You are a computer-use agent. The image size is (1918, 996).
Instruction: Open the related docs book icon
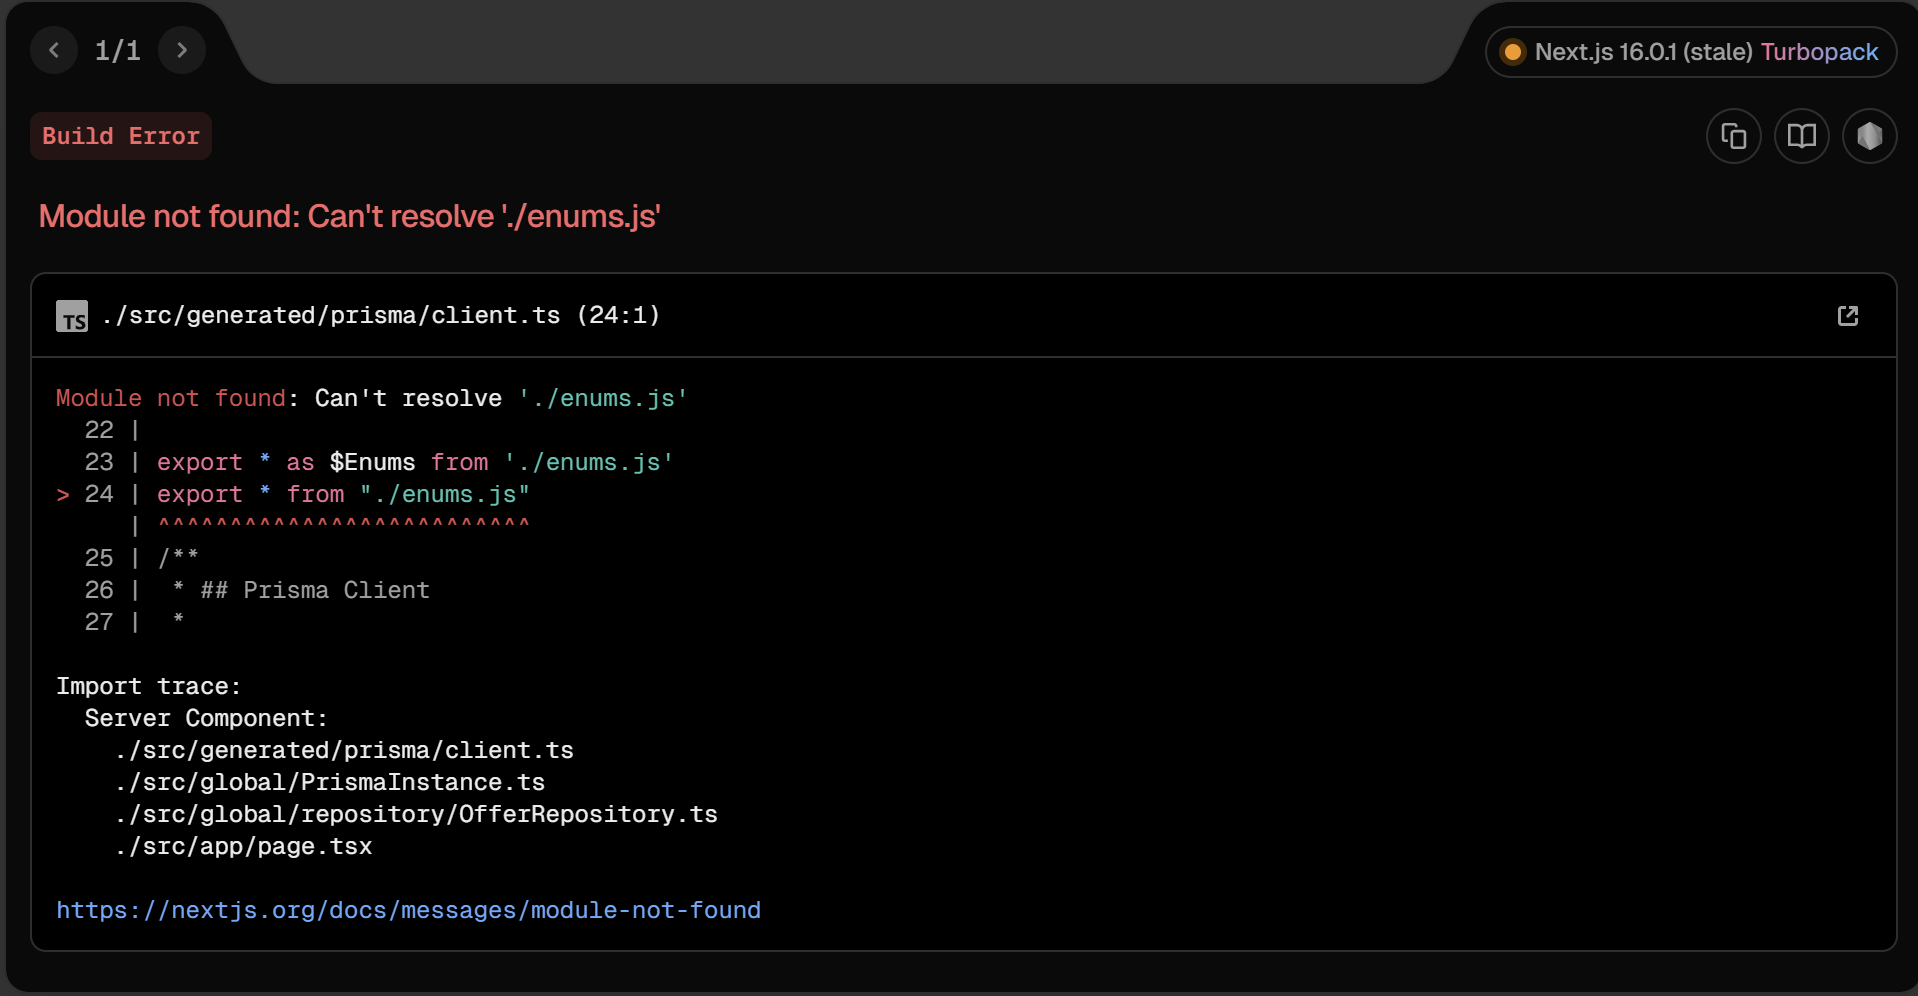1801,136
